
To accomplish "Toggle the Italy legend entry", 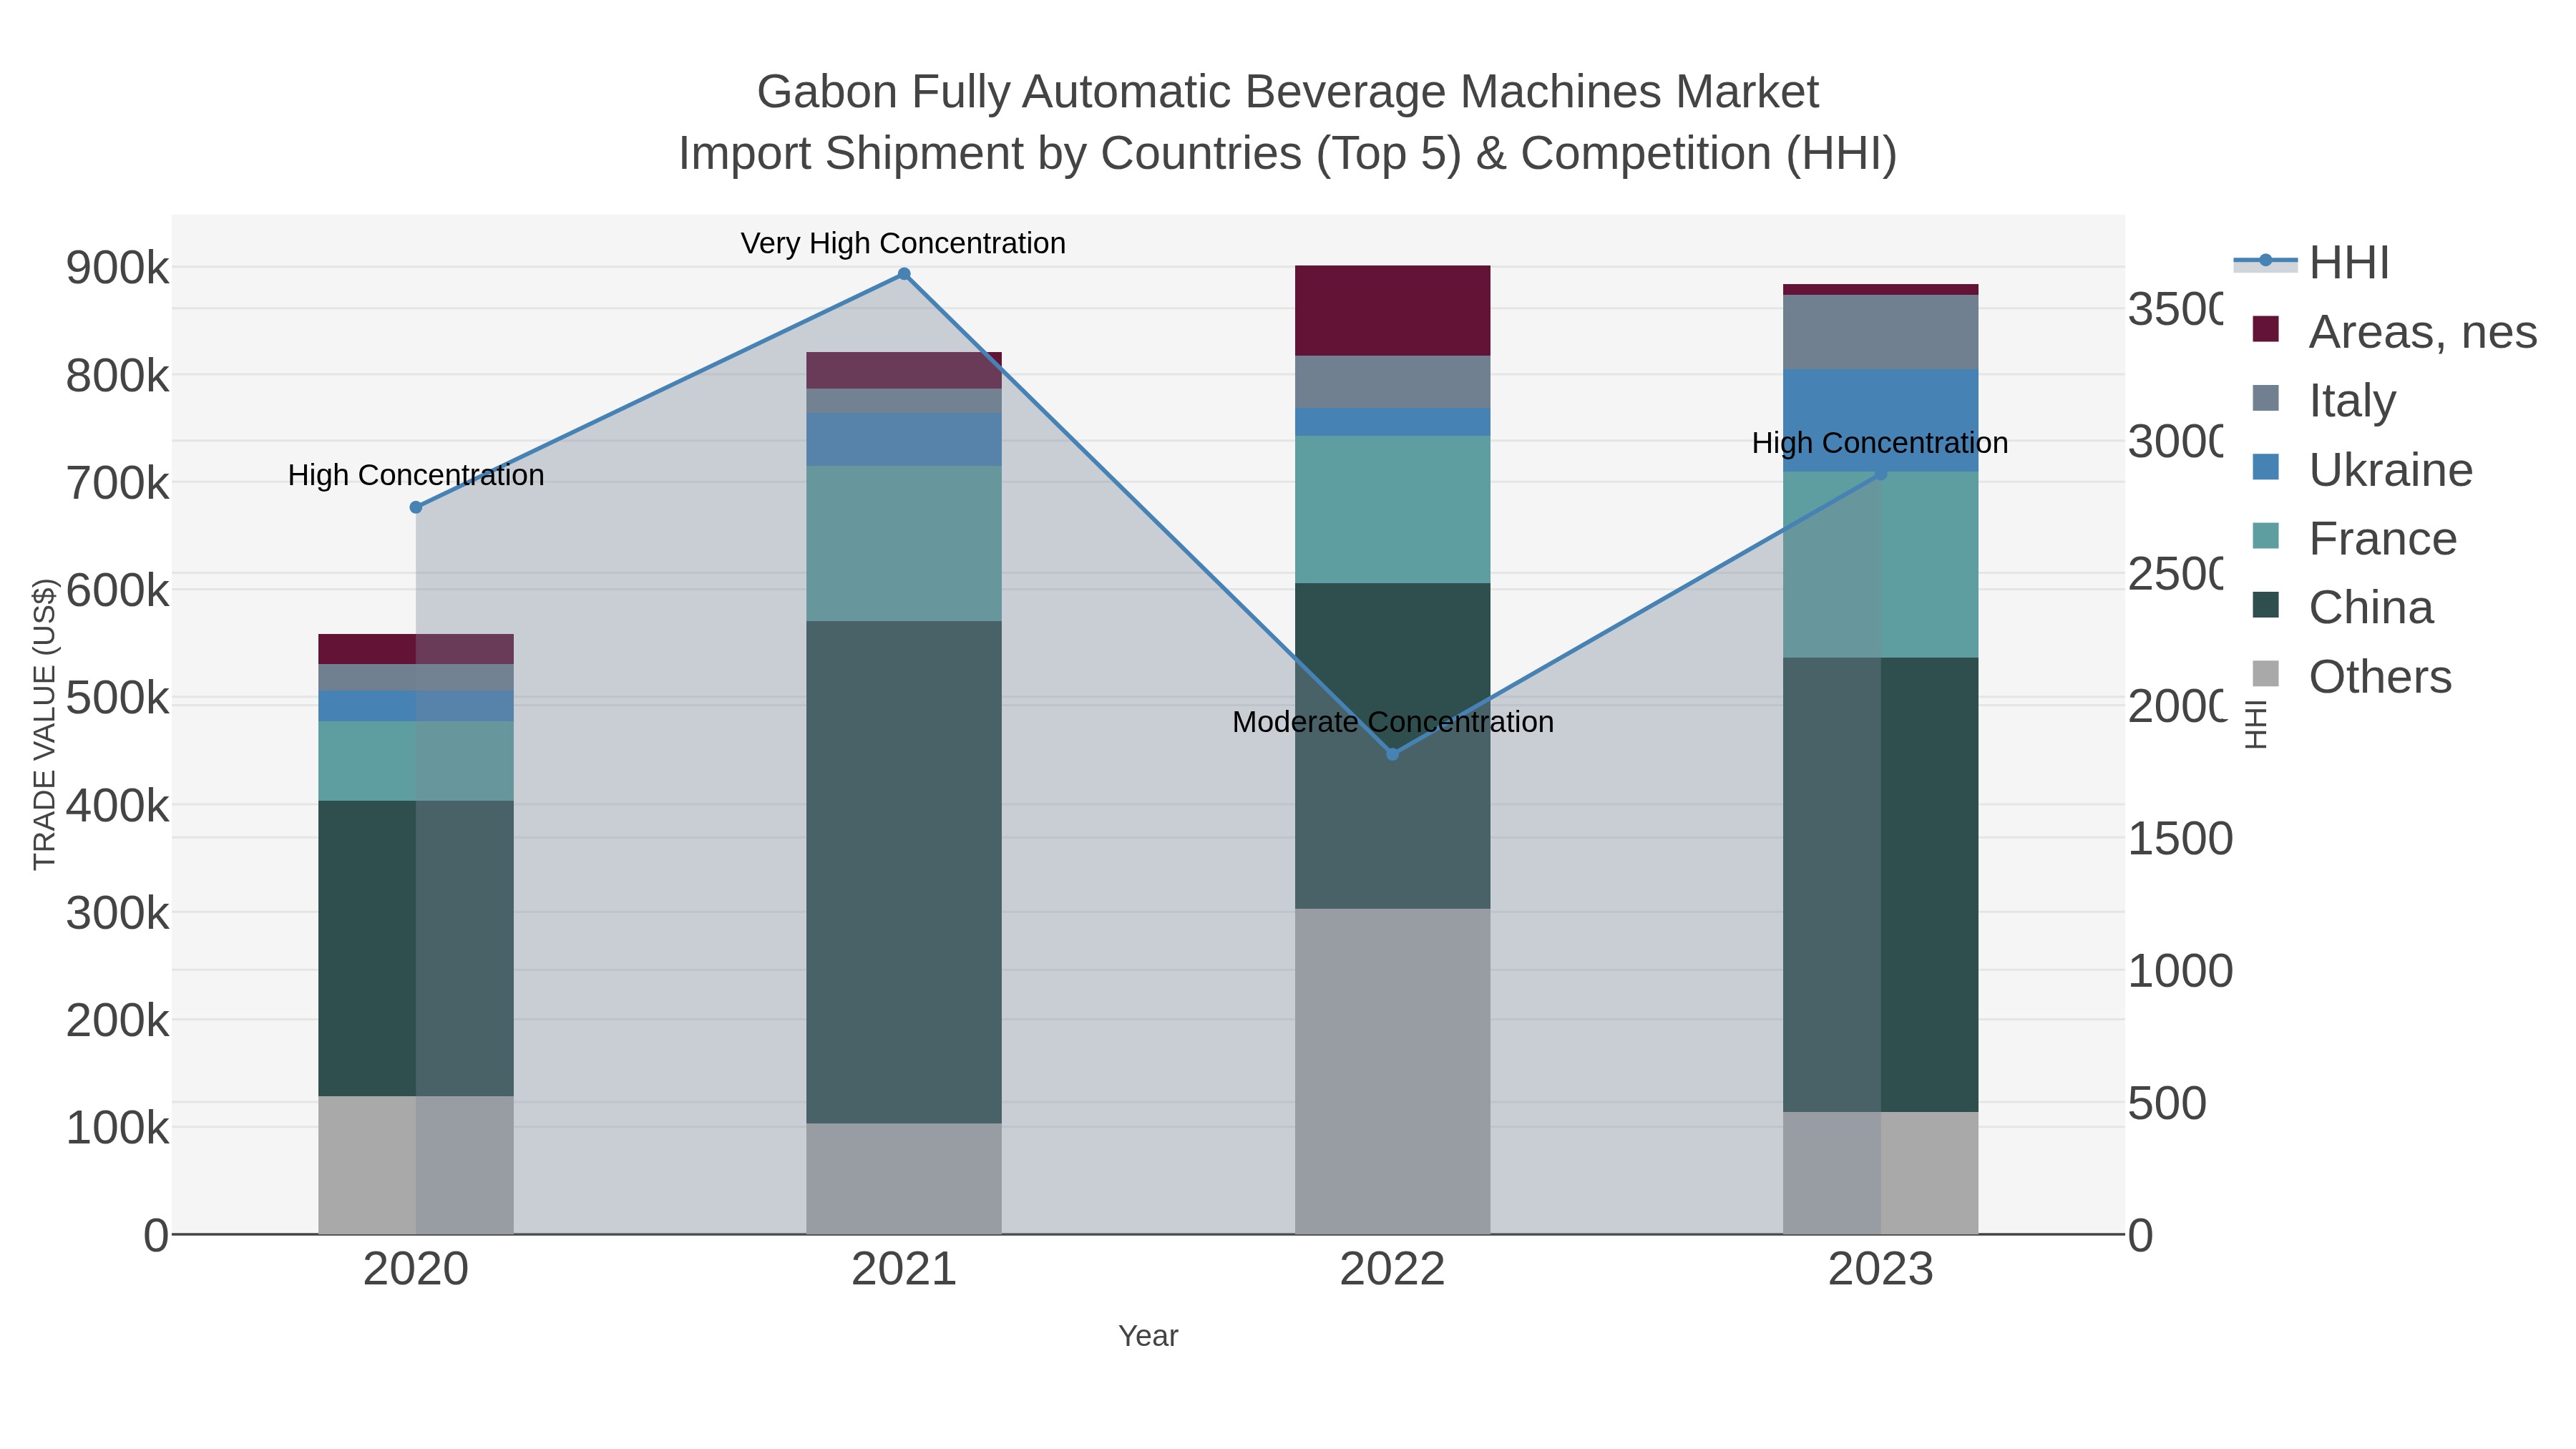I will click(2324, 400).
